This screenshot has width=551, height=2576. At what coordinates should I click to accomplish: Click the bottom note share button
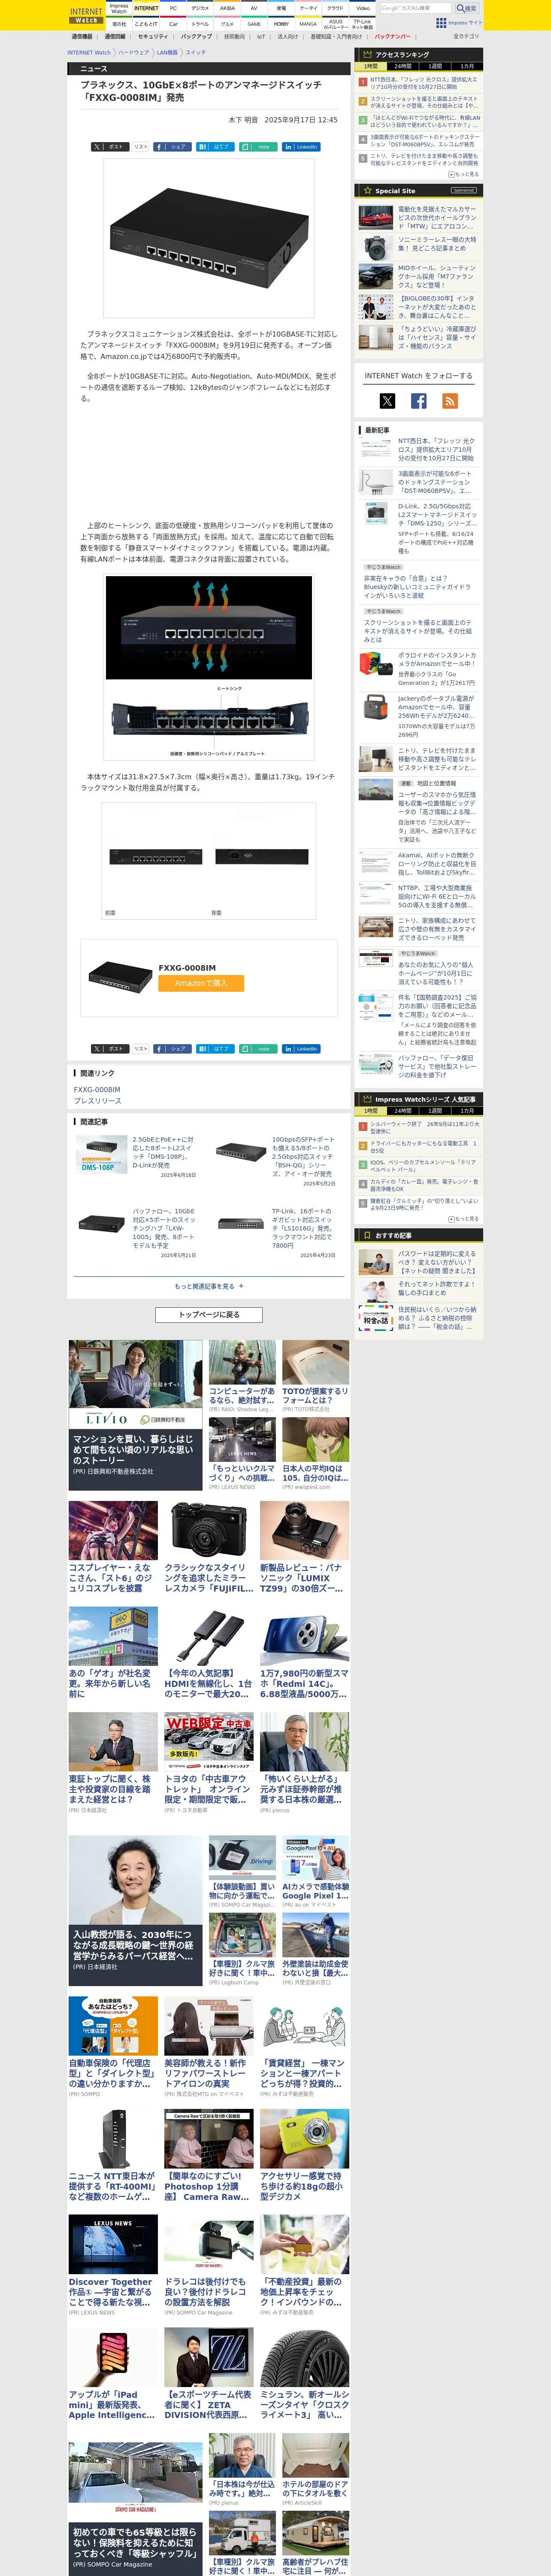coord(258,1049)
